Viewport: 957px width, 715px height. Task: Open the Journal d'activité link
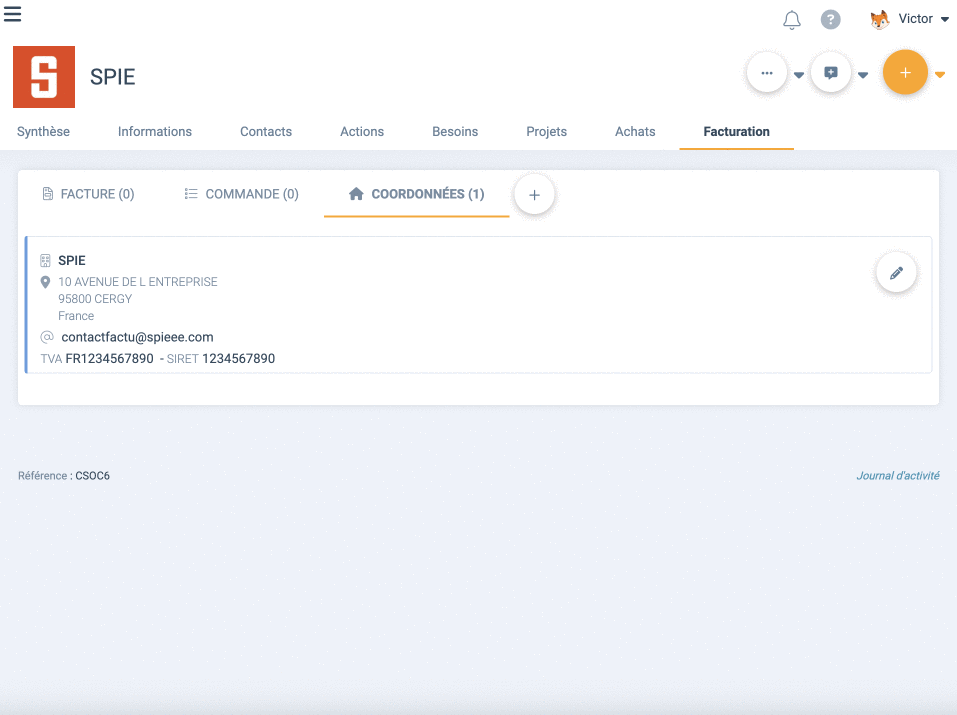(898, 476)
